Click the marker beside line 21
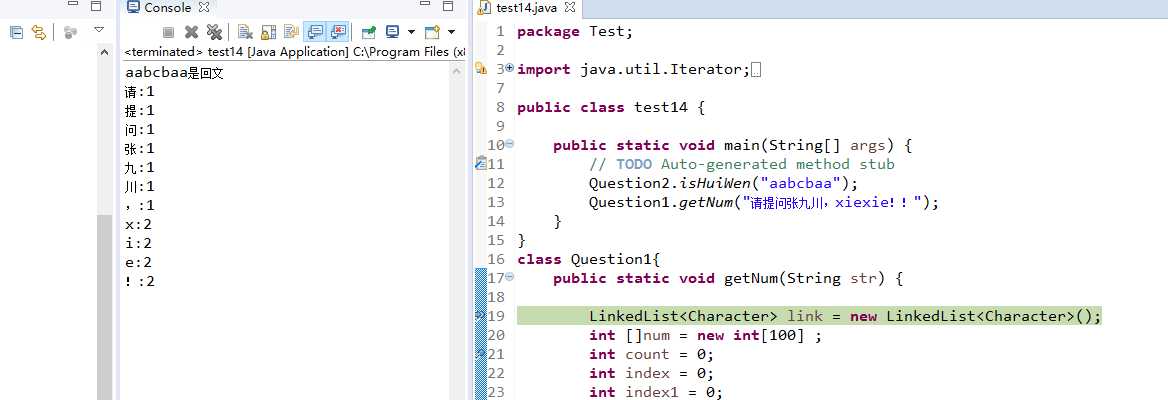The height and width of the screenshot is (400, 1168). (480, 354)
